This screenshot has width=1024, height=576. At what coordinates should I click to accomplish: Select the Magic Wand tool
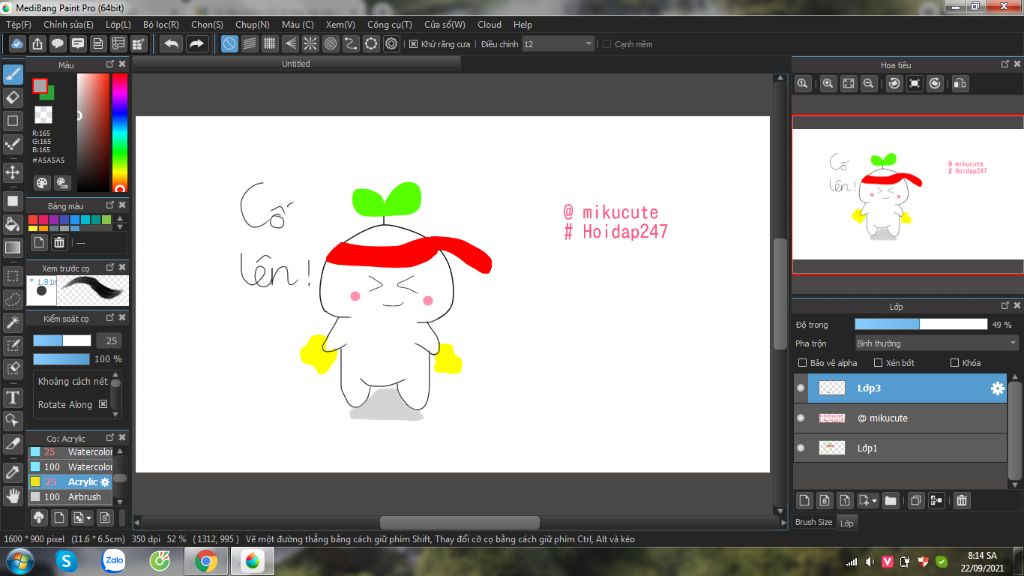coord(12,322)
